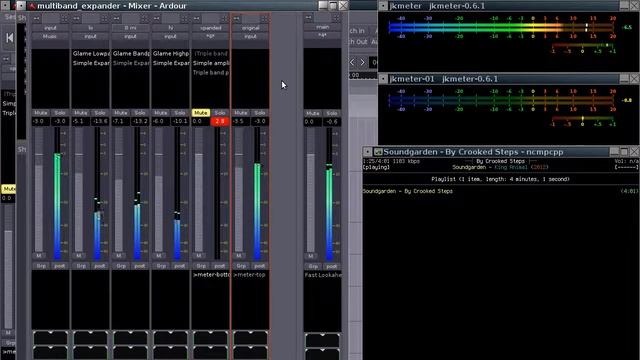Solo the lo strip
This screenshot has width=640, height=360.
coord(100,113)
